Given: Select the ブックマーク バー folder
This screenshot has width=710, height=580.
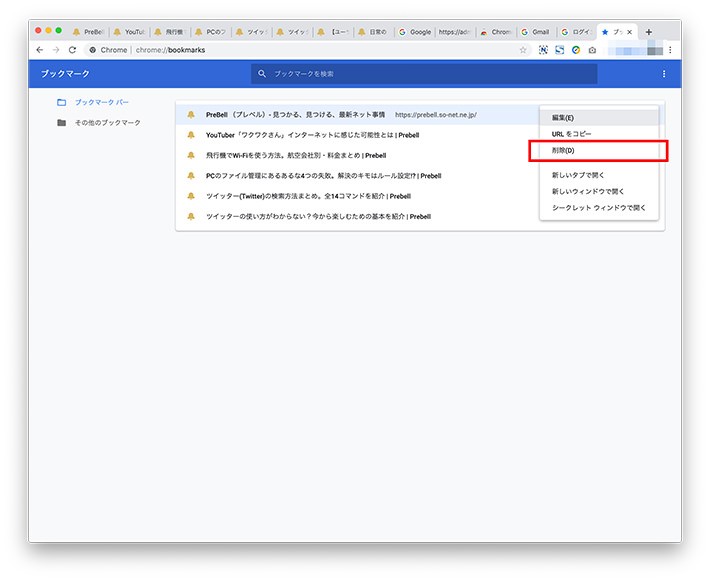Looking at the screenshot, I should coord(101,102).
